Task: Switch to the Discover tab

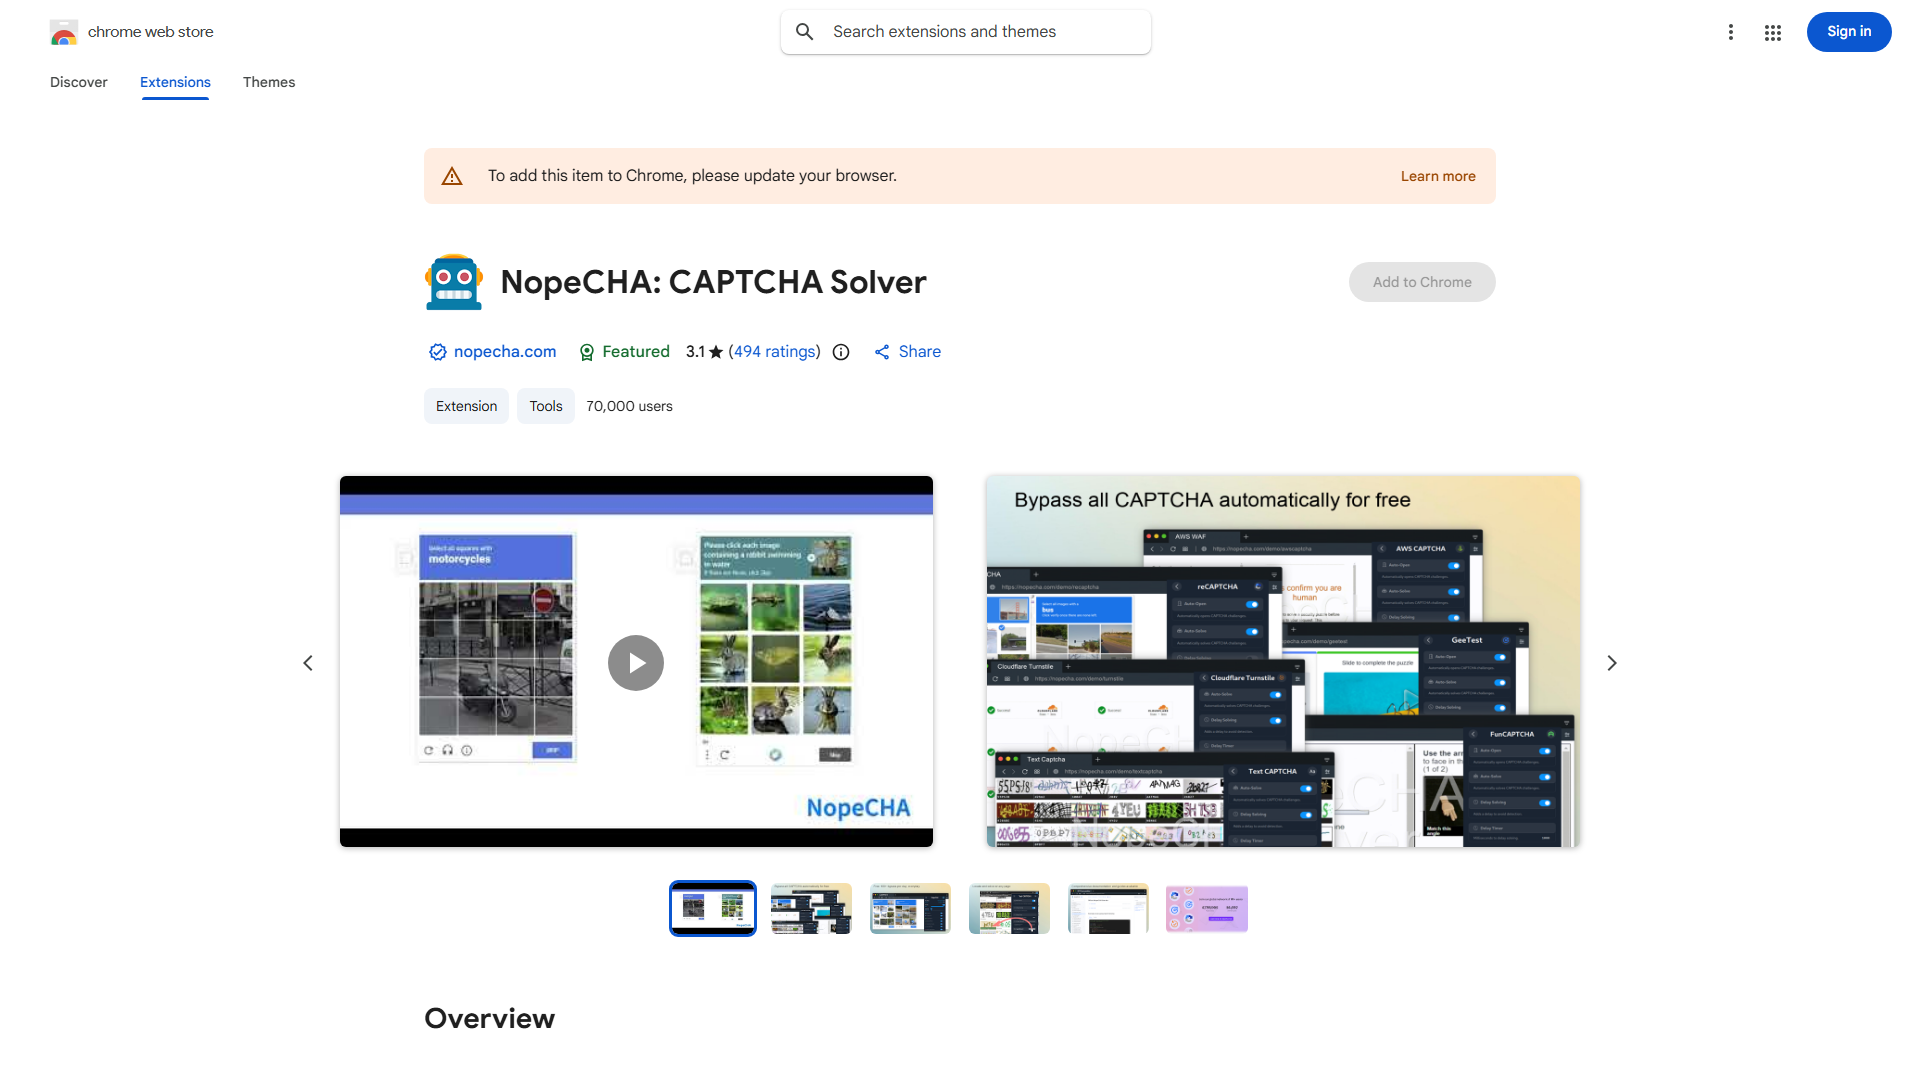Action: (78, 82)
